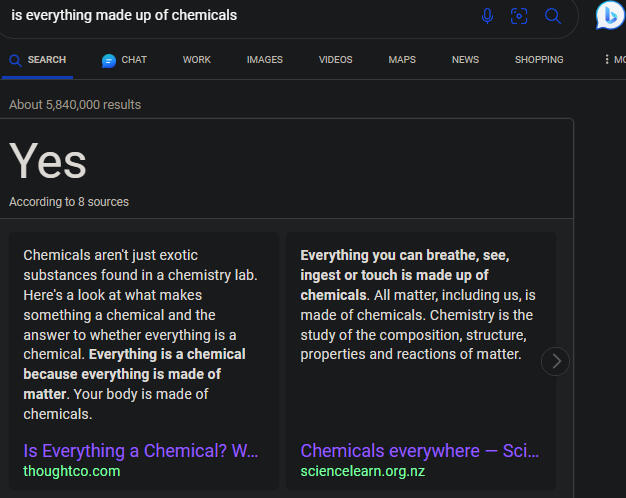
Task: Open 'Chemicals everywhere' result link
Action: (x=420, y=451)
